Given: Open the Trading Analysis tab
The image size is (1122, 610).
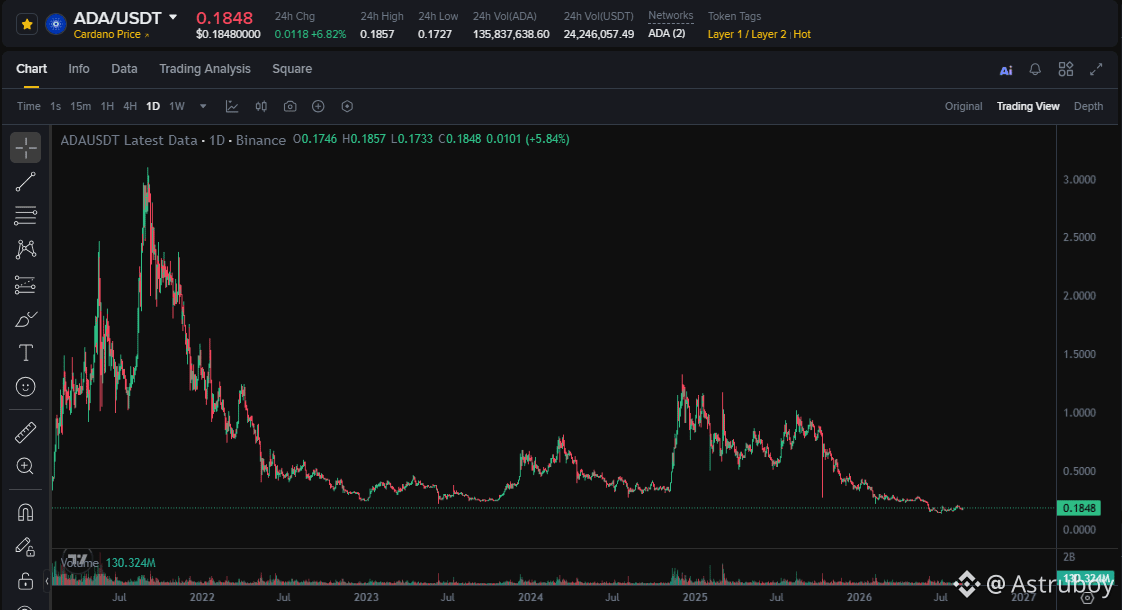Looking at the screenshot, I should pyautogui.click(x=205, y=69).
